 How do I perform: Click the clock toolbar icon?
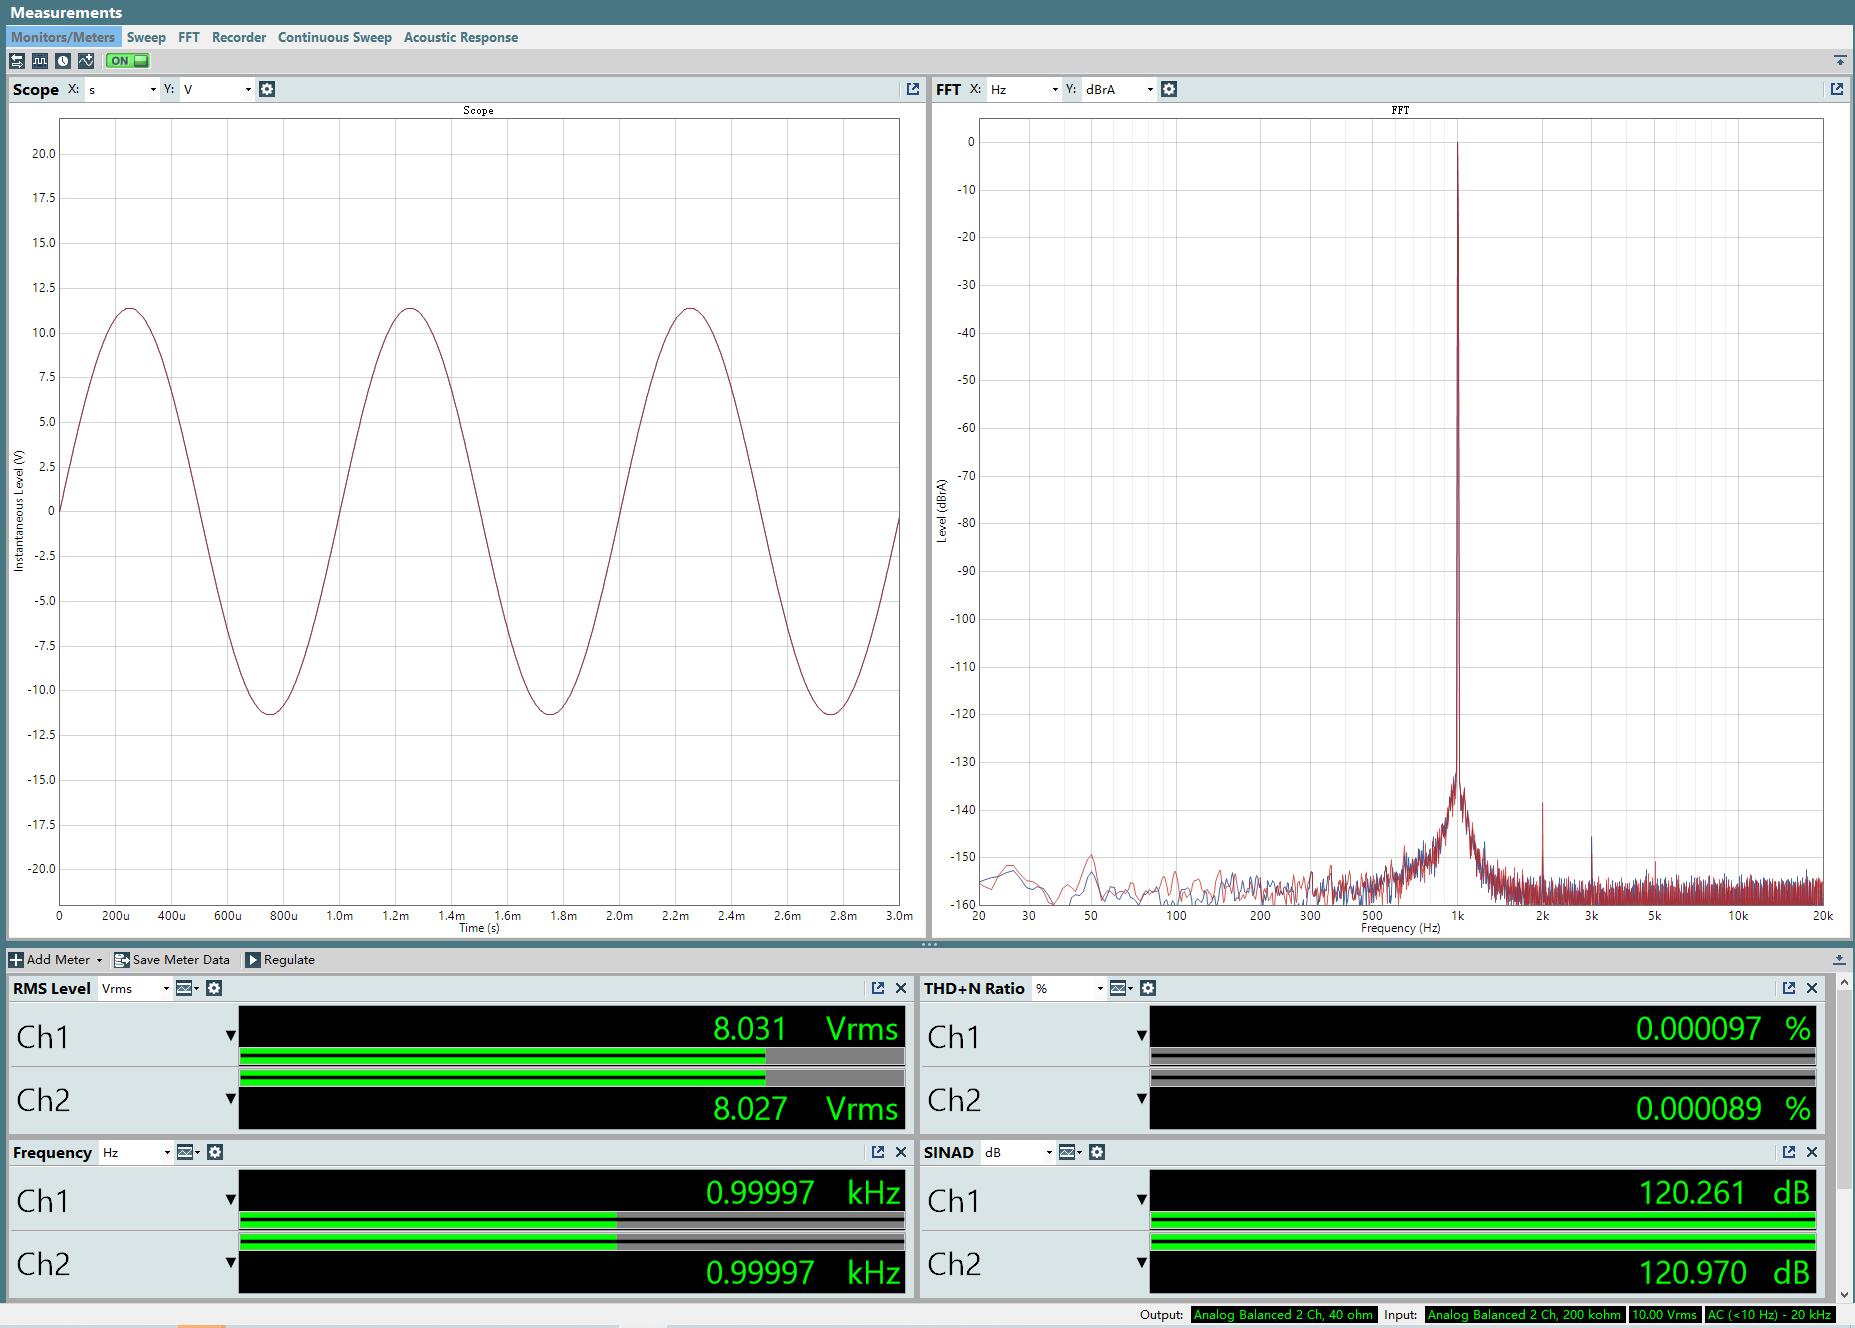pyautogui.click(x=63, y=61)
